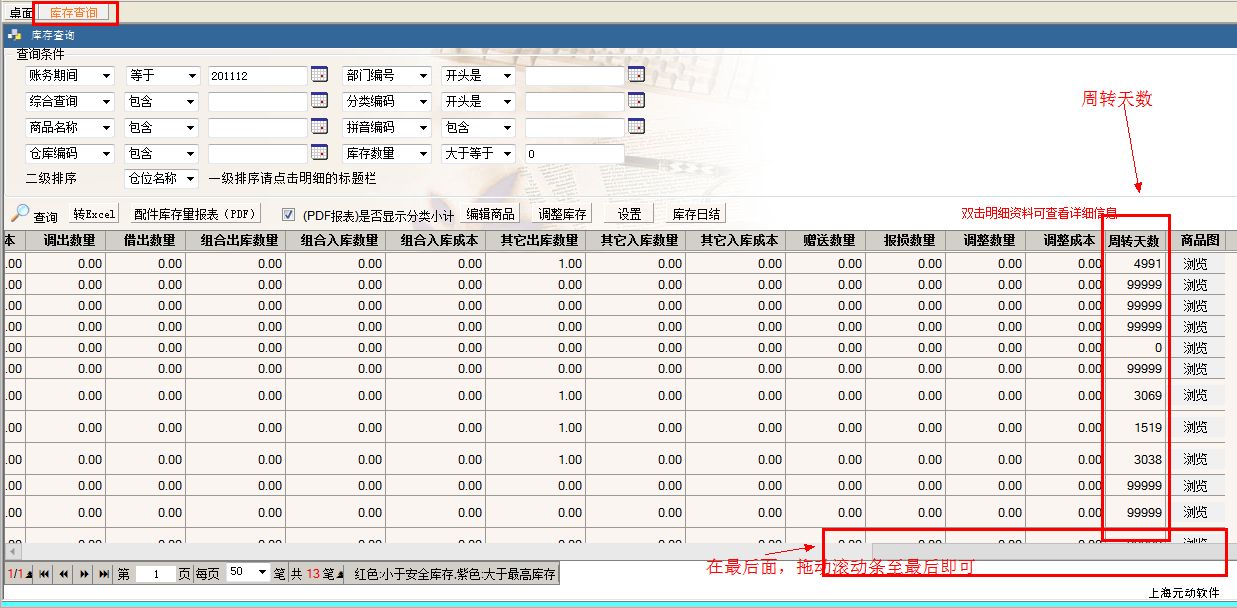
Task: Open the per-page count dropdown showing 50
Action: [263, 573]
